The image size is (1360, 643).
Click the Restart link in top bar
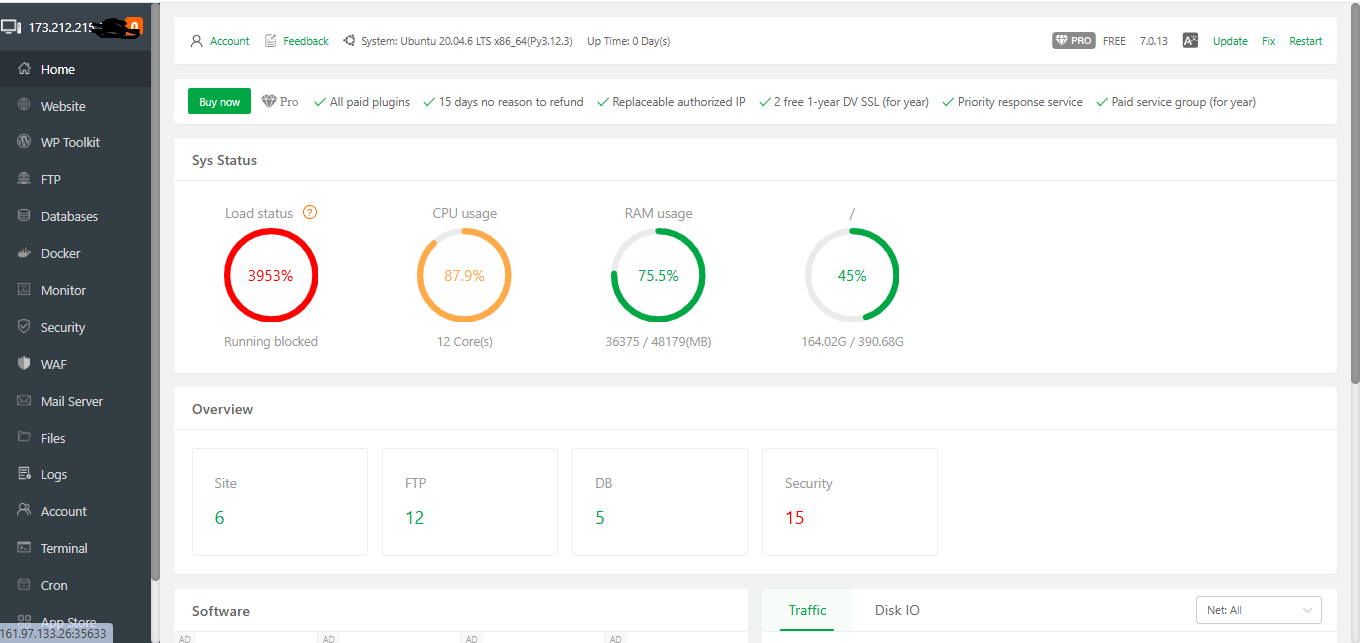click(1305, 41)
